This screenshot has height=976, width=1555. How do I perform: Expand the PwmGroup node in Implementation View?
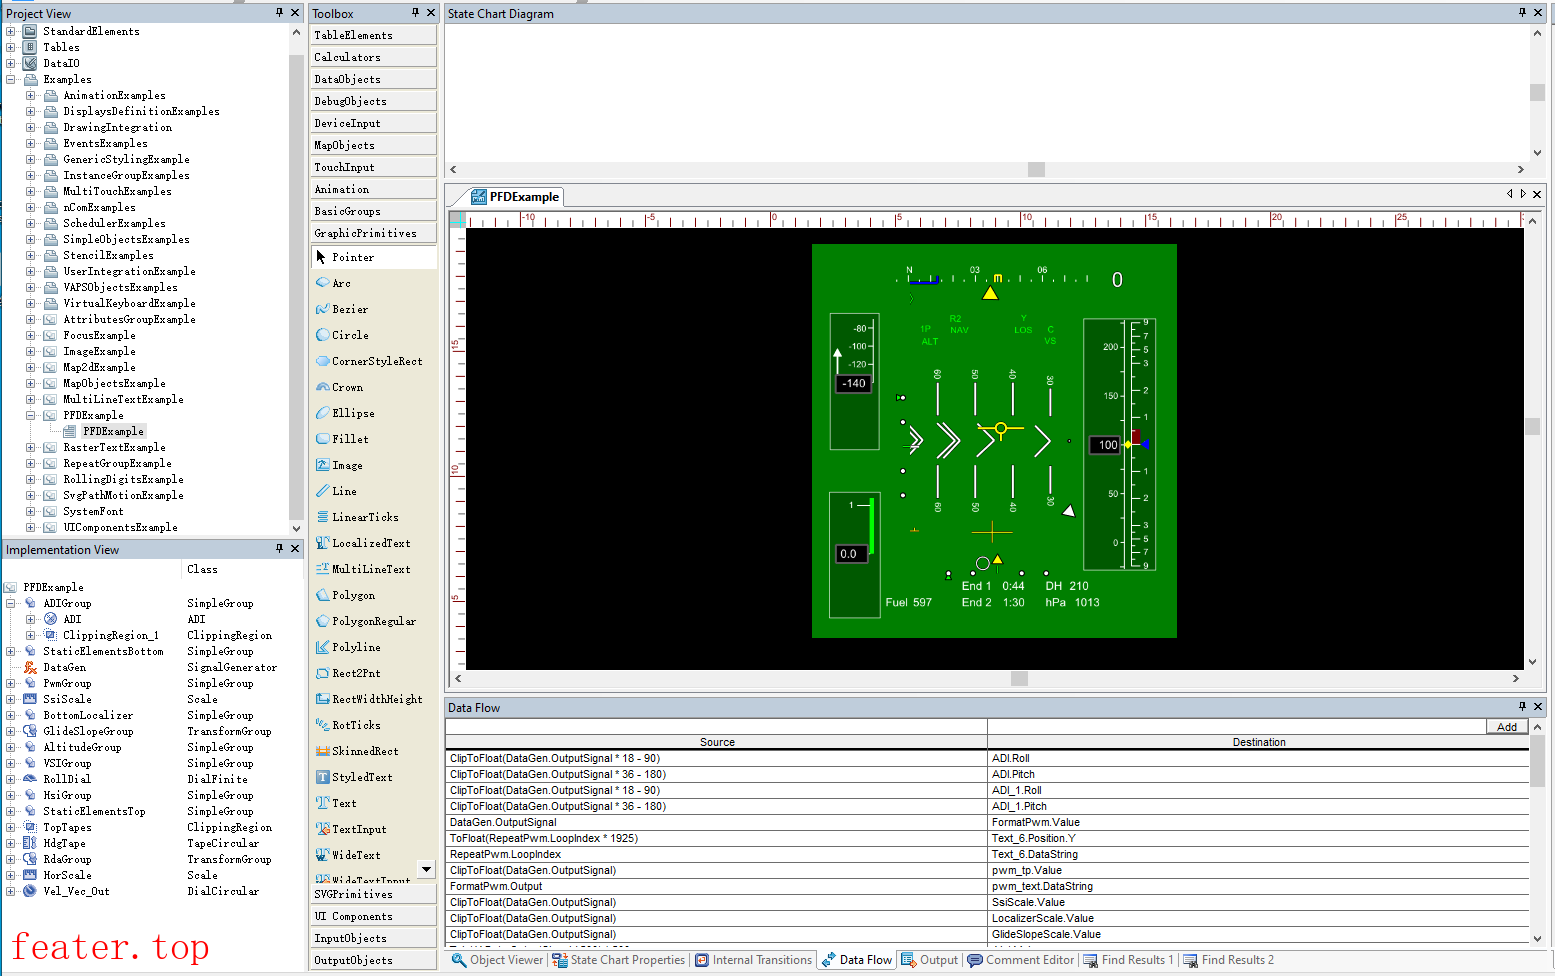11,683
